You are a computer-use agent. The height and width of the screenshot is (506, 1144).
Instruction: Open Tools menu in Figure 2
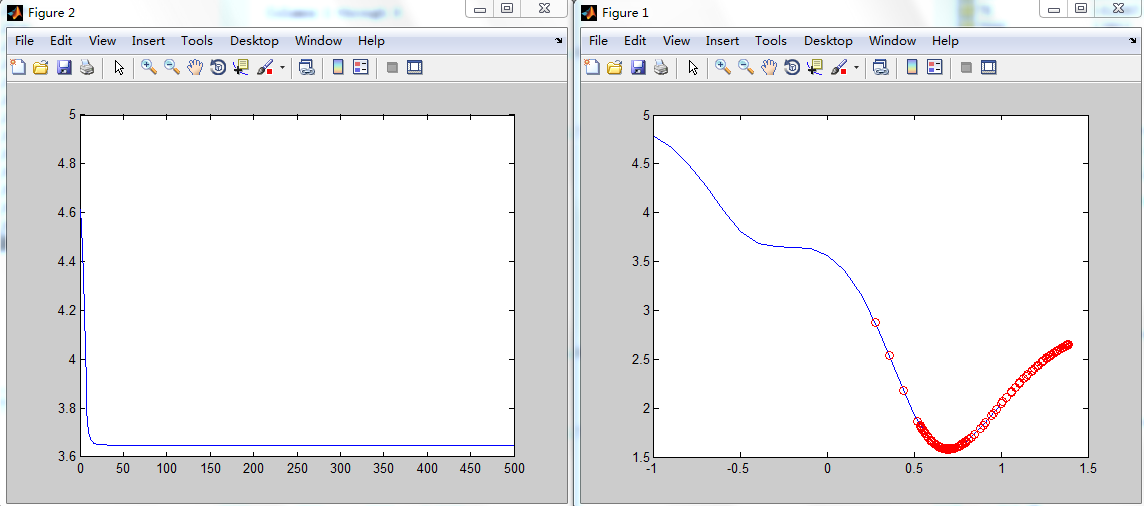[x=197, y=41]
